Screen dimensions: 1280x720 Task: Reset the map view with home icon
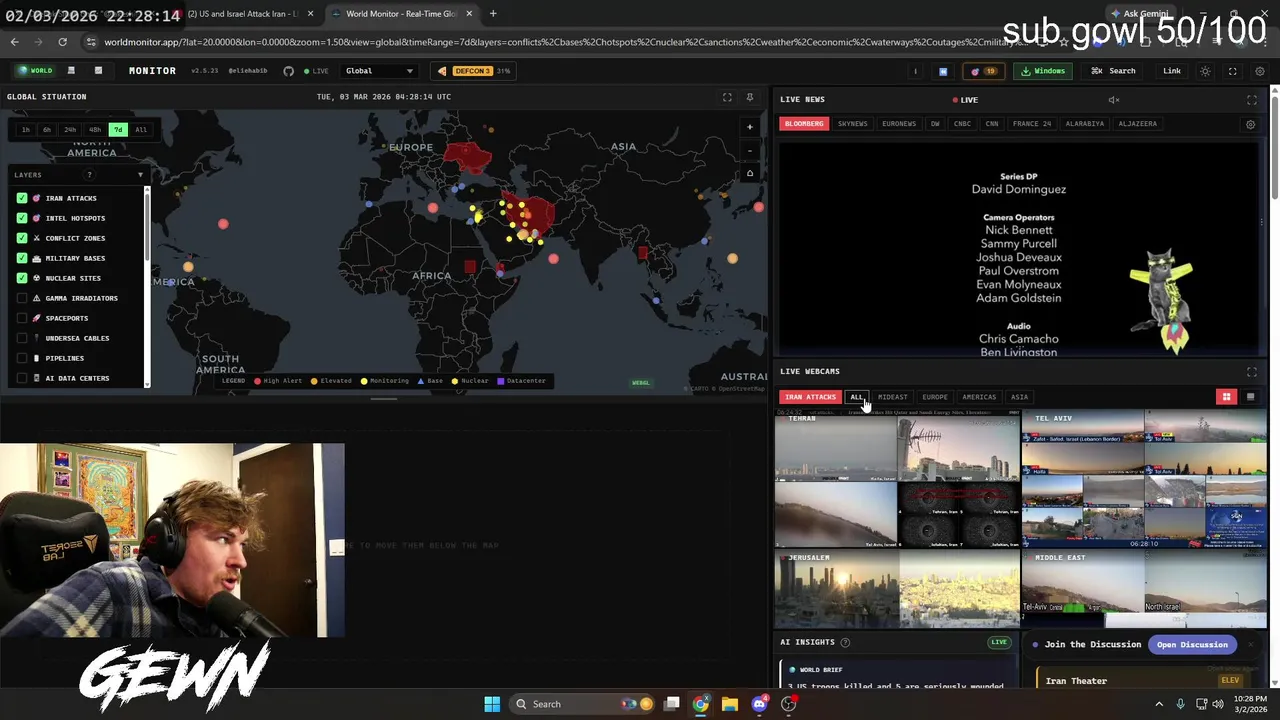point(750,173)
